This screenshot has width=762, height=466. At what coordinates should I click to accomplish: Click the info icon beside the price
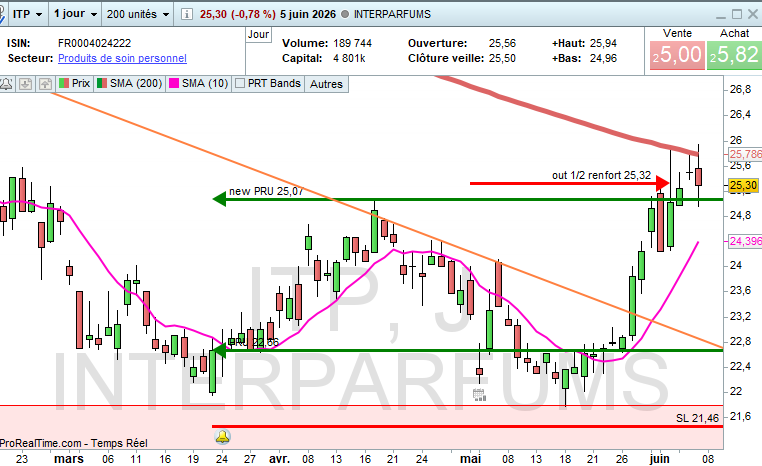[186, 15]
